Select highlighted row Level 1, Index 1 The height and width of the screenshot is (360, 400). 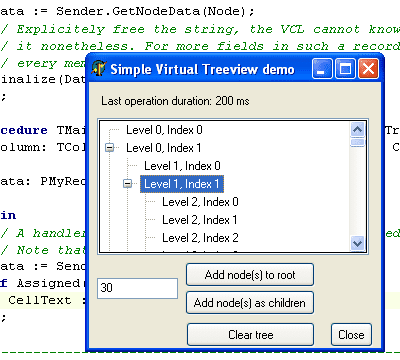point(182,184)
